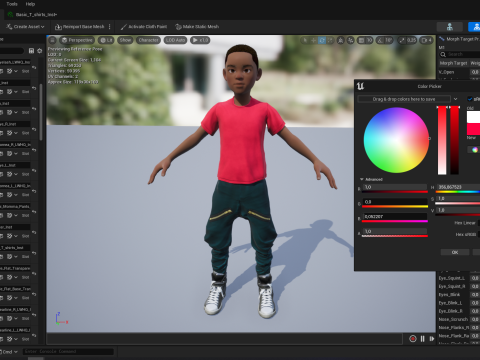480x360 pixels.
Task: Click the value brightness vertical slider
Action: [x=455, y=140]
